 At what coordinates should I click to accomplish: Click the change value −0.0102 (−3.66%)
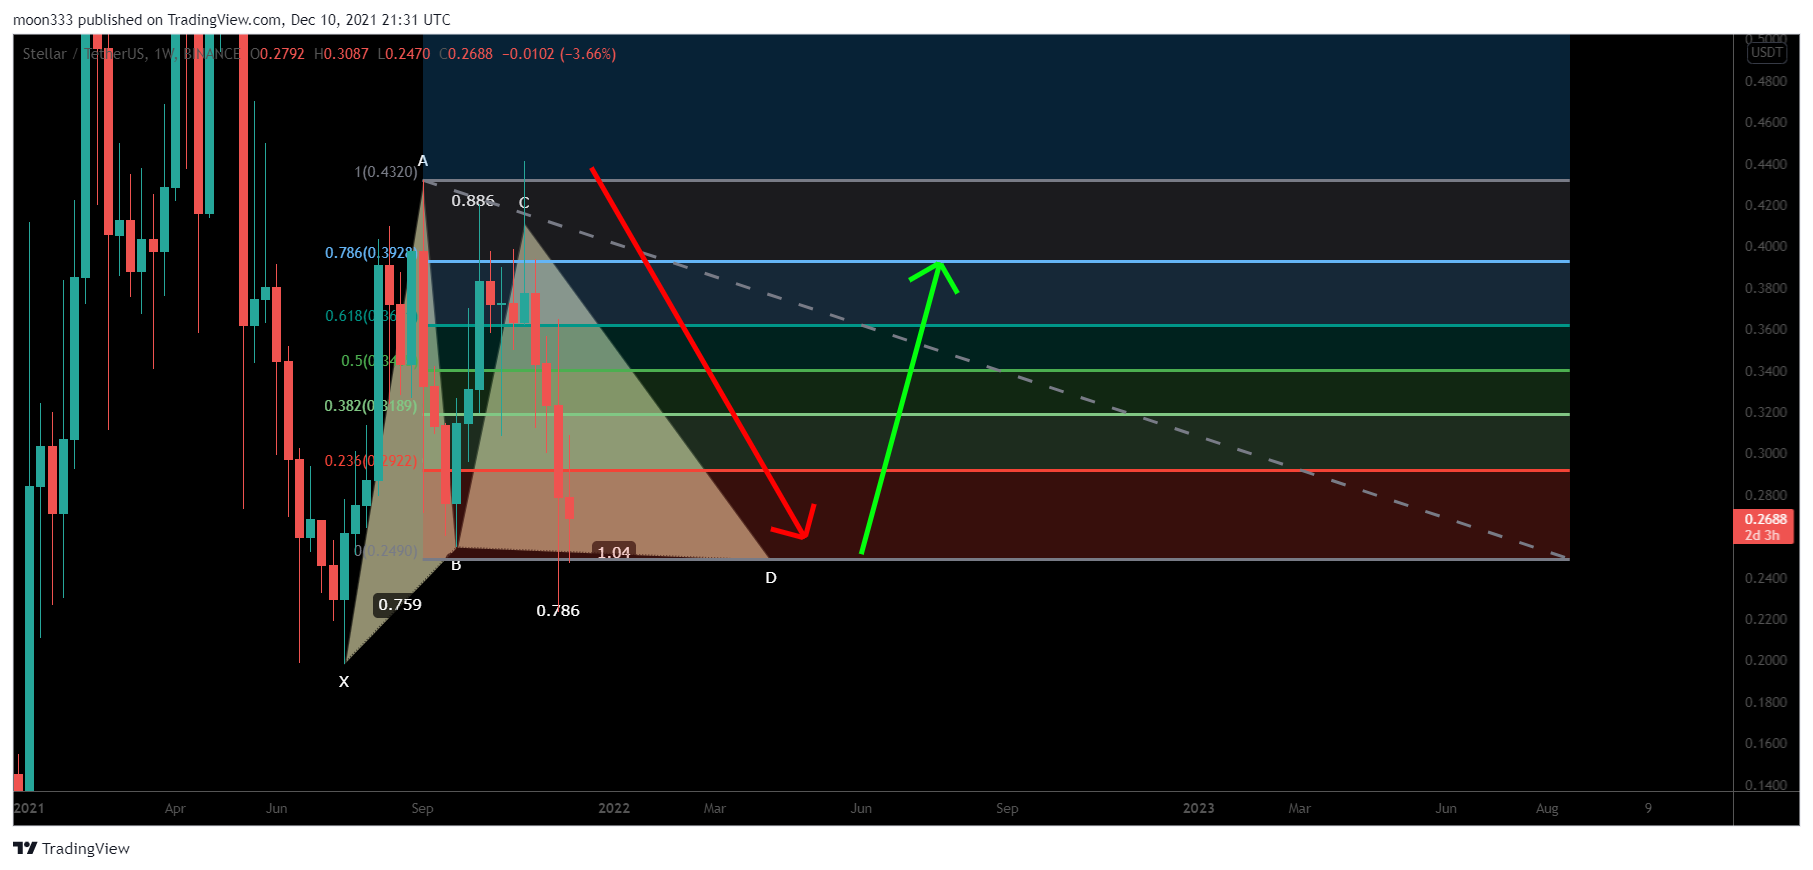(559, 54)
